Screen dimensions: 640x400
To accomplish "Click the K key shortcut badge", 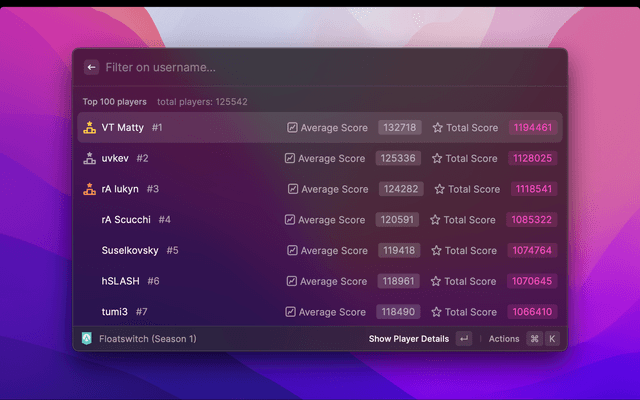I will coord(551,339).
